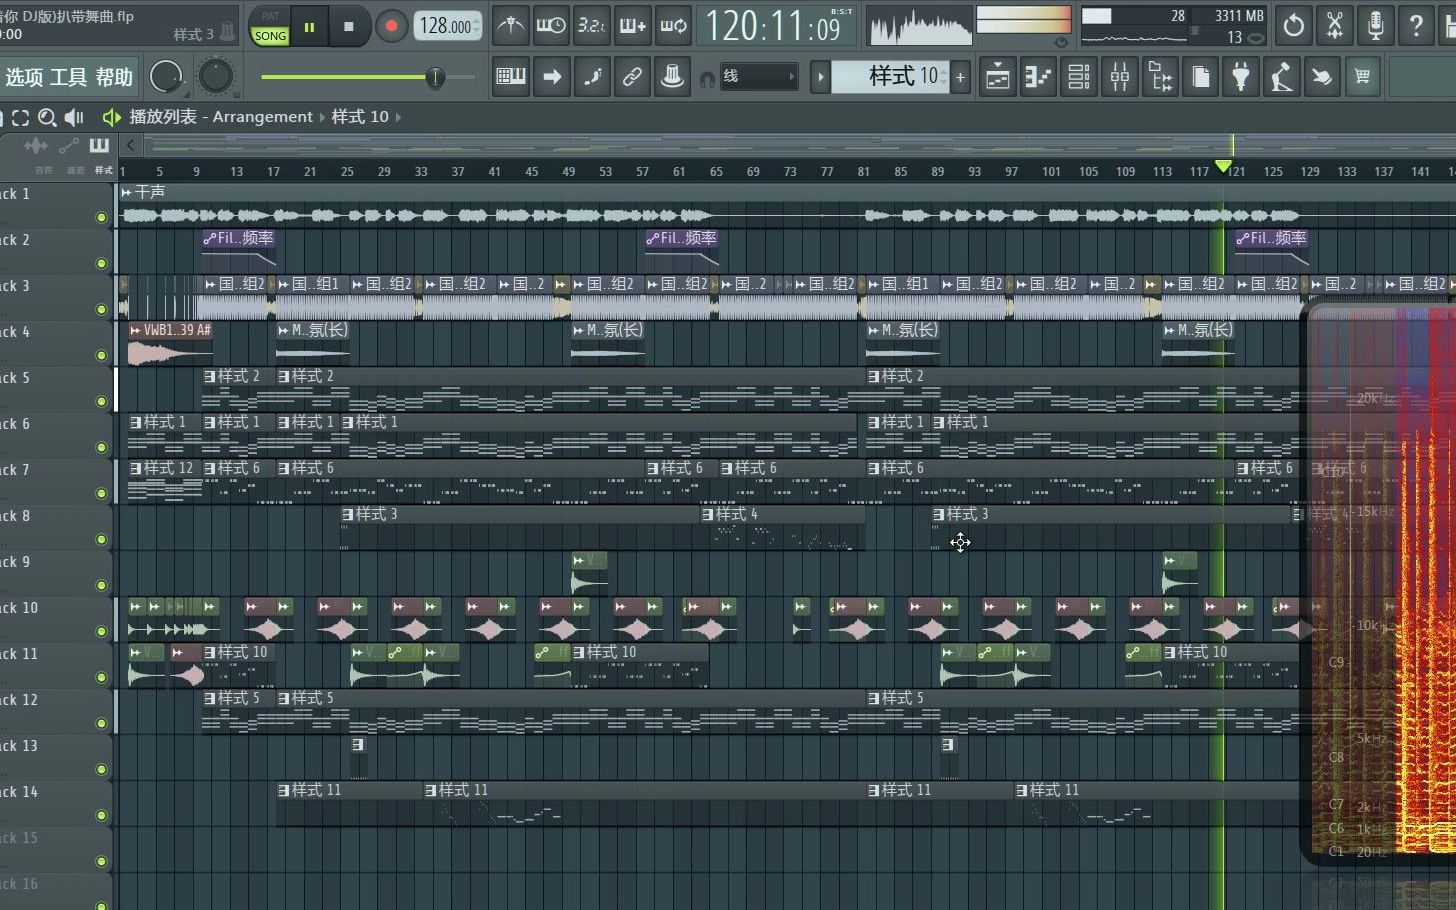Open the plugin picker plug icon
Image resolution: width=1456 pixels, height=910 pixels.
point(1241,77)
